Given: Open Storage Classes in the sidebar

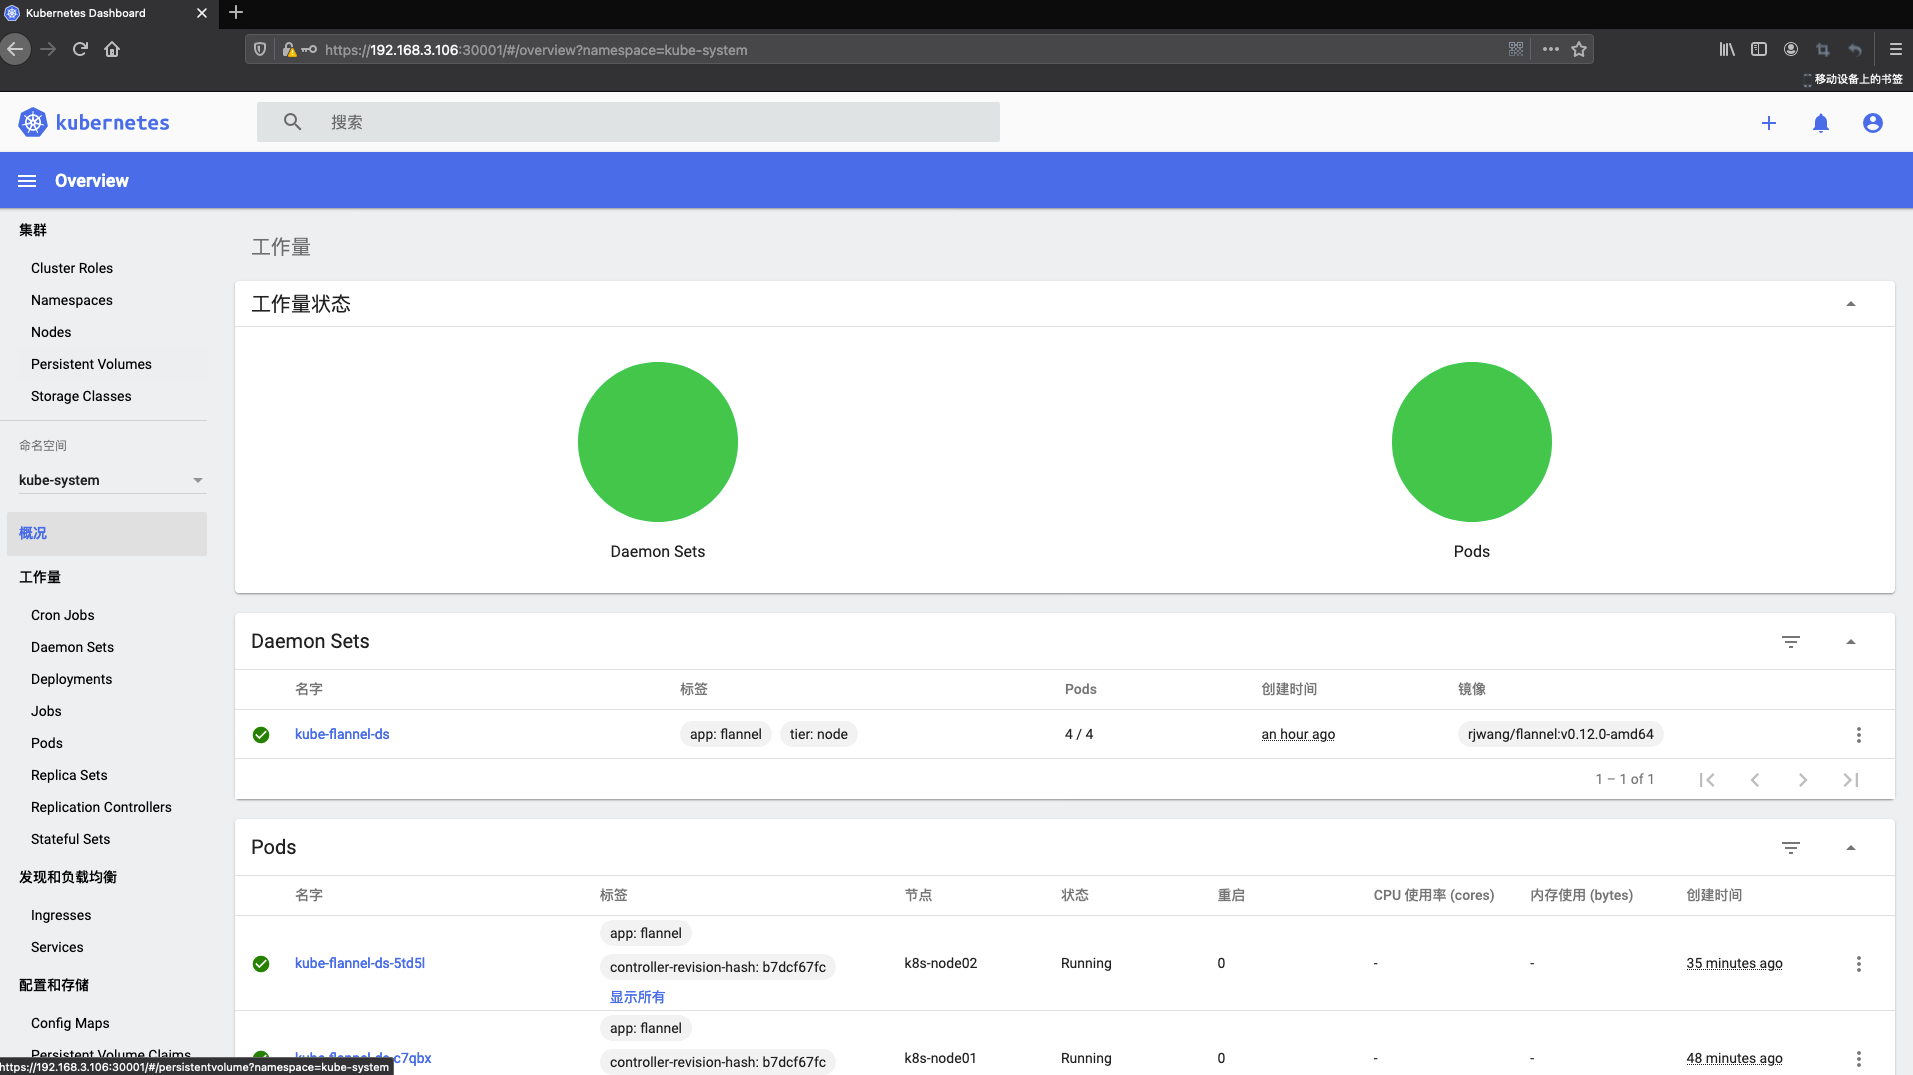Looking at the screenshot, I should 81,396.
